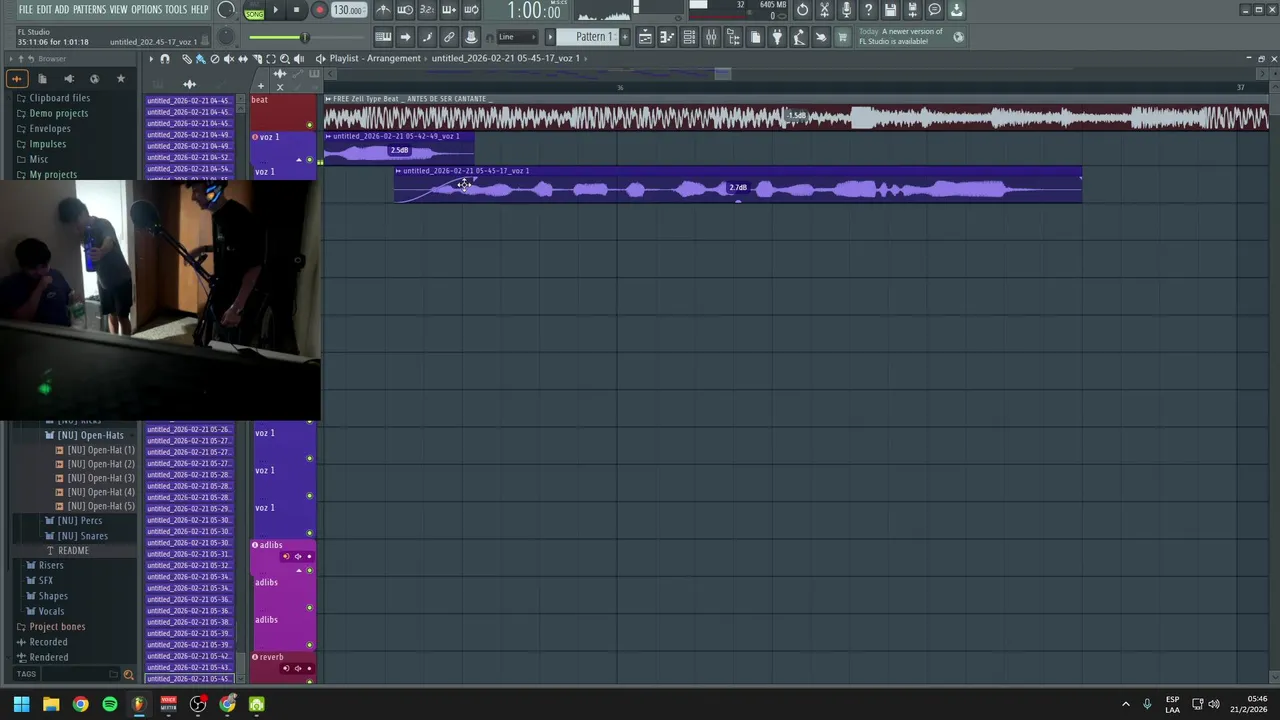Toggle the countdown before recording button

[x=427, y=10]
